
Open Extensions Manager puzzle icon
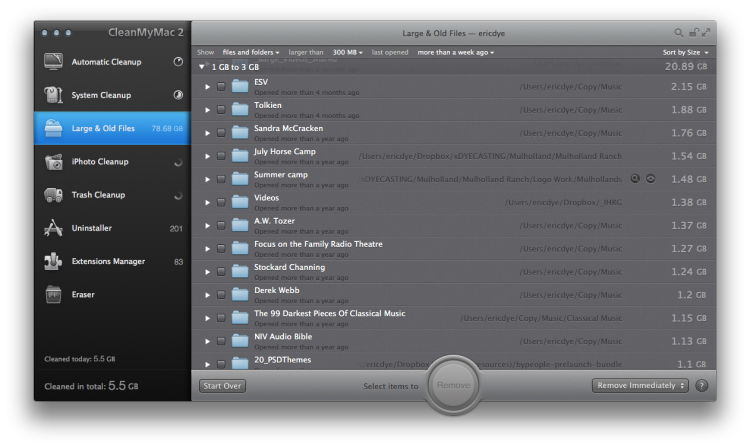(53, 261)
